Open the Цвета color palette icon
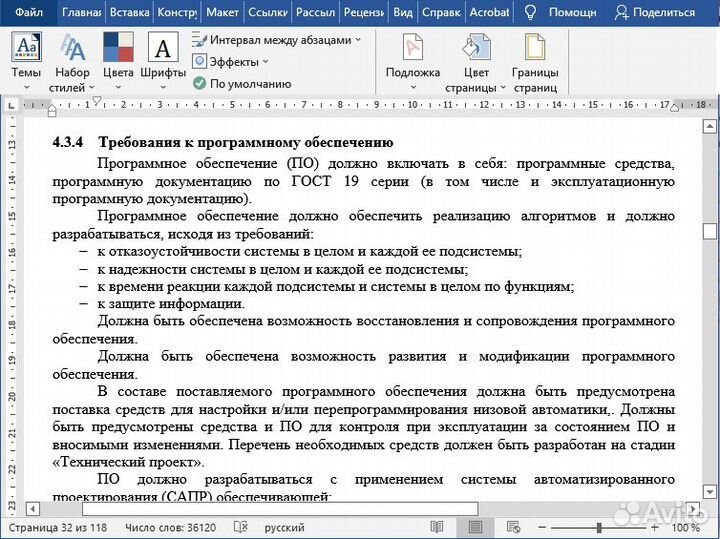Viewport: 720px width, 539px height. pyautogui.click(x=118, y=47)
